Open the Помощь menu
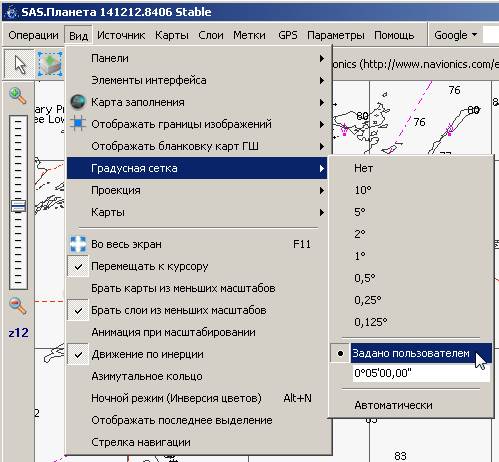 pos(394,35)
